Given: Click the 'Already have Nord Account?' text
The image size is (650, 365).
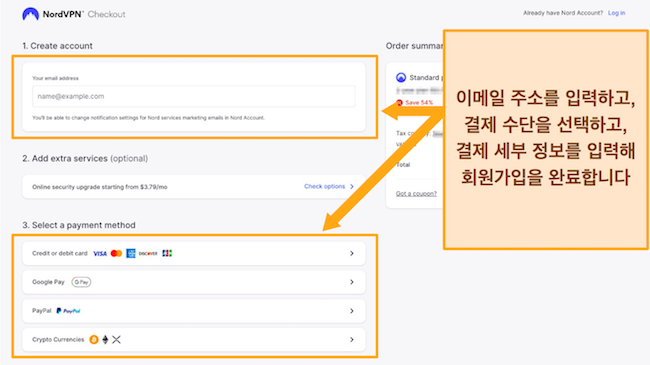Looking at the screenshot, I should pyautogui.click(x=563, y=13).
